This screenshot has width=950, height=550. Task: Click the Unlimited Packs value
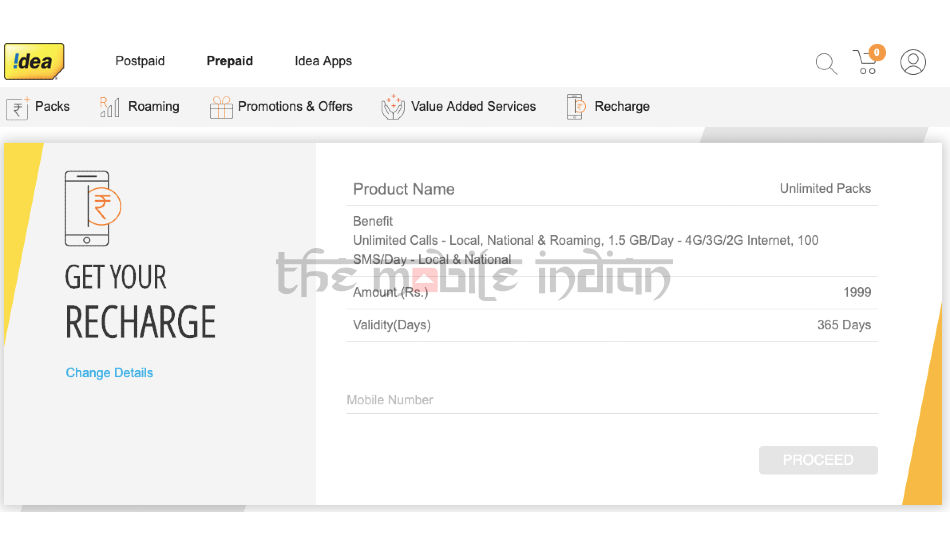tap(825, 189)
